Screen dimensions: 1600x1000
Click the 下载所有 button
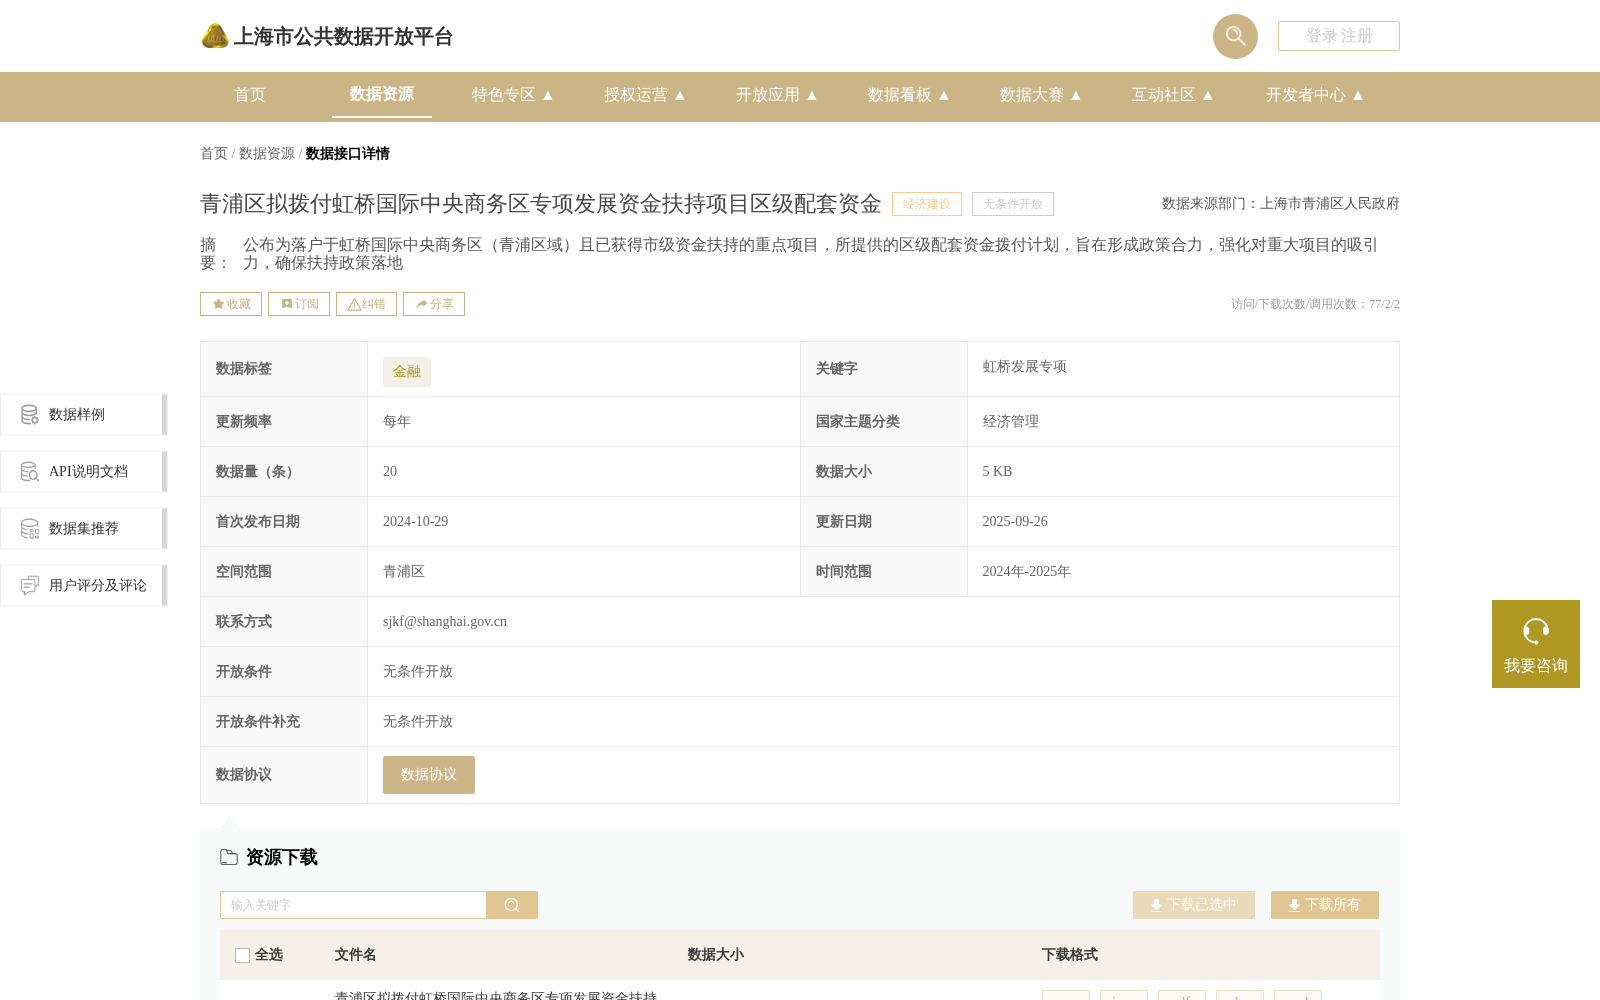coord(1325,905)
